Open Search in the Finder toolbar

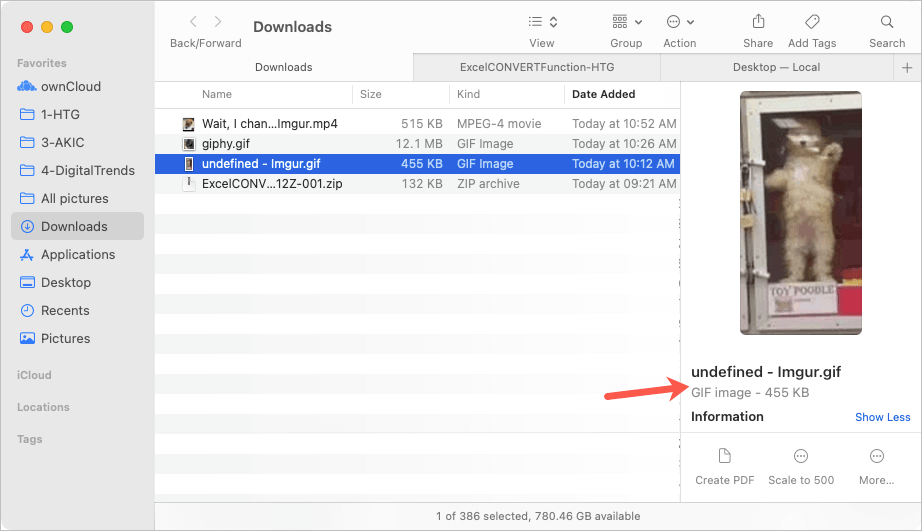click(886, 22)
